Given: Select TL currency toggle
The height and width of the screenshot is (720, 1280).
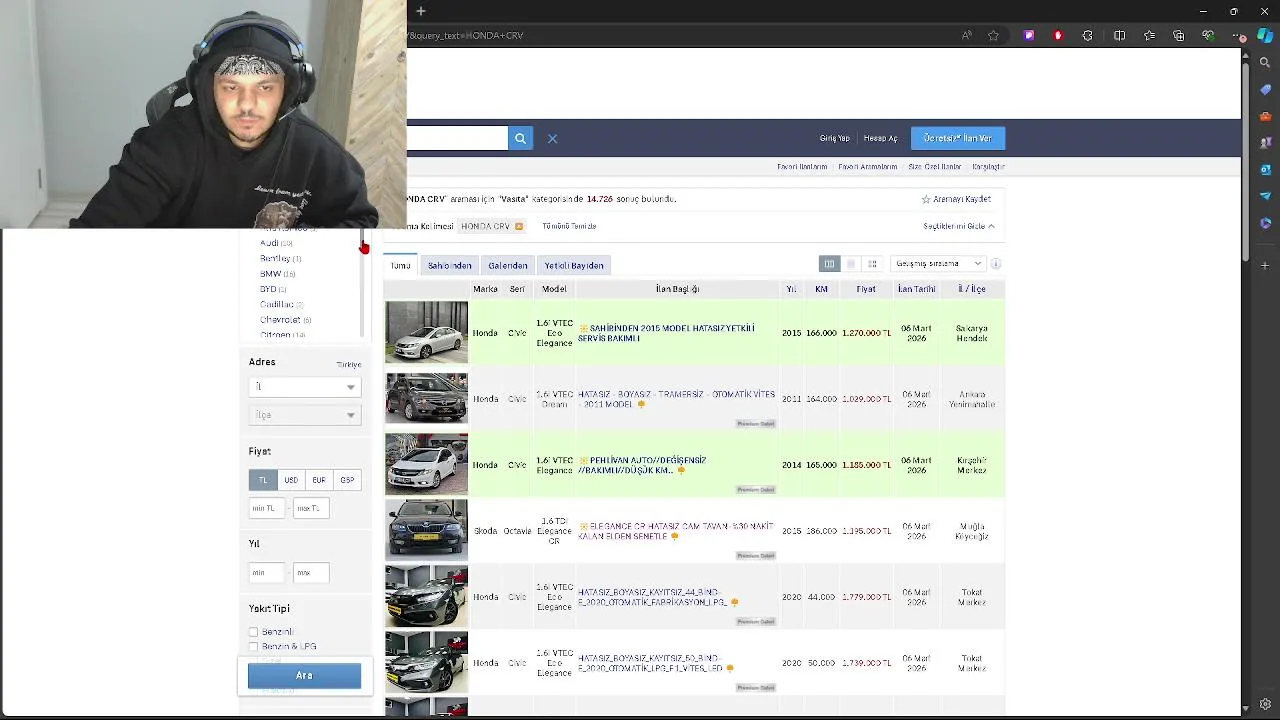Looking at the screenshot, I should (x=263, y=480).
